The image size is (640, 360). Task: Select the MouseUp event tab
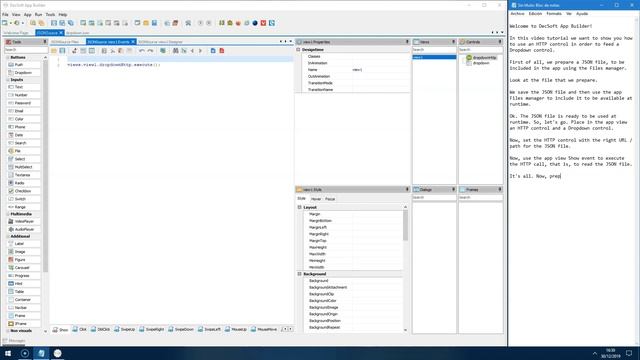click(x=236, y=329)
